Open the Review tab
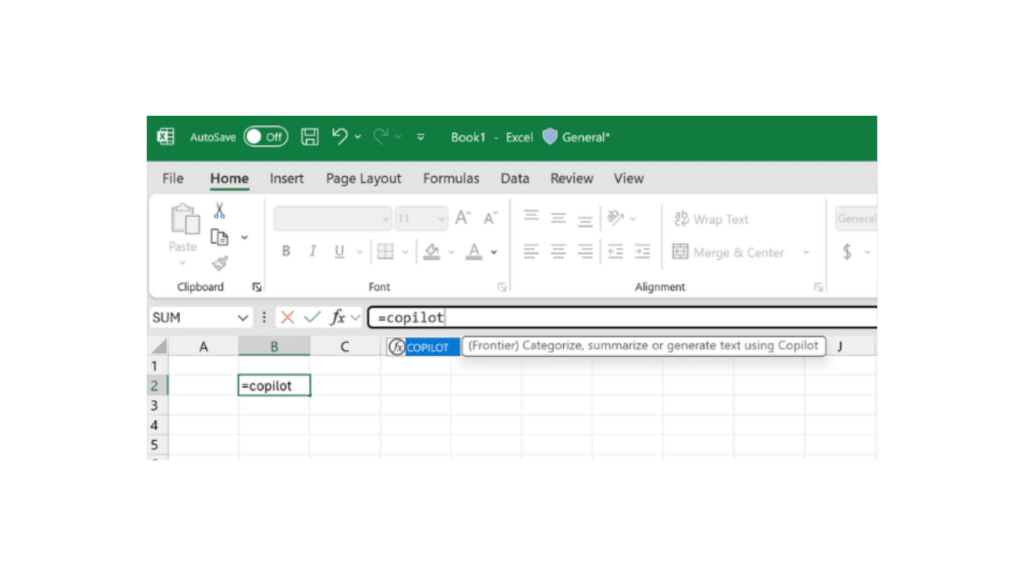The height and width of the screenshot is (576, 1024). (x=571, y=178)
